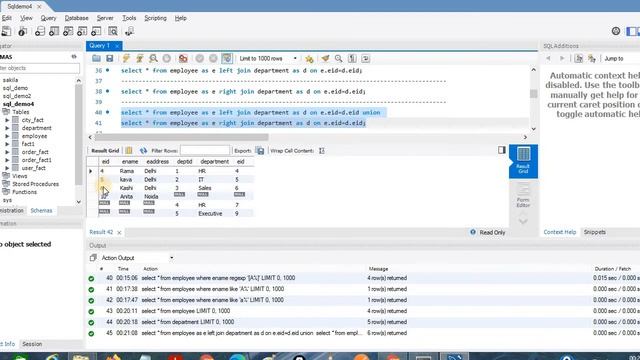Toggle stop-on-error execution button
This screenshot has width=640, height=360.
[x=183, y=58]
